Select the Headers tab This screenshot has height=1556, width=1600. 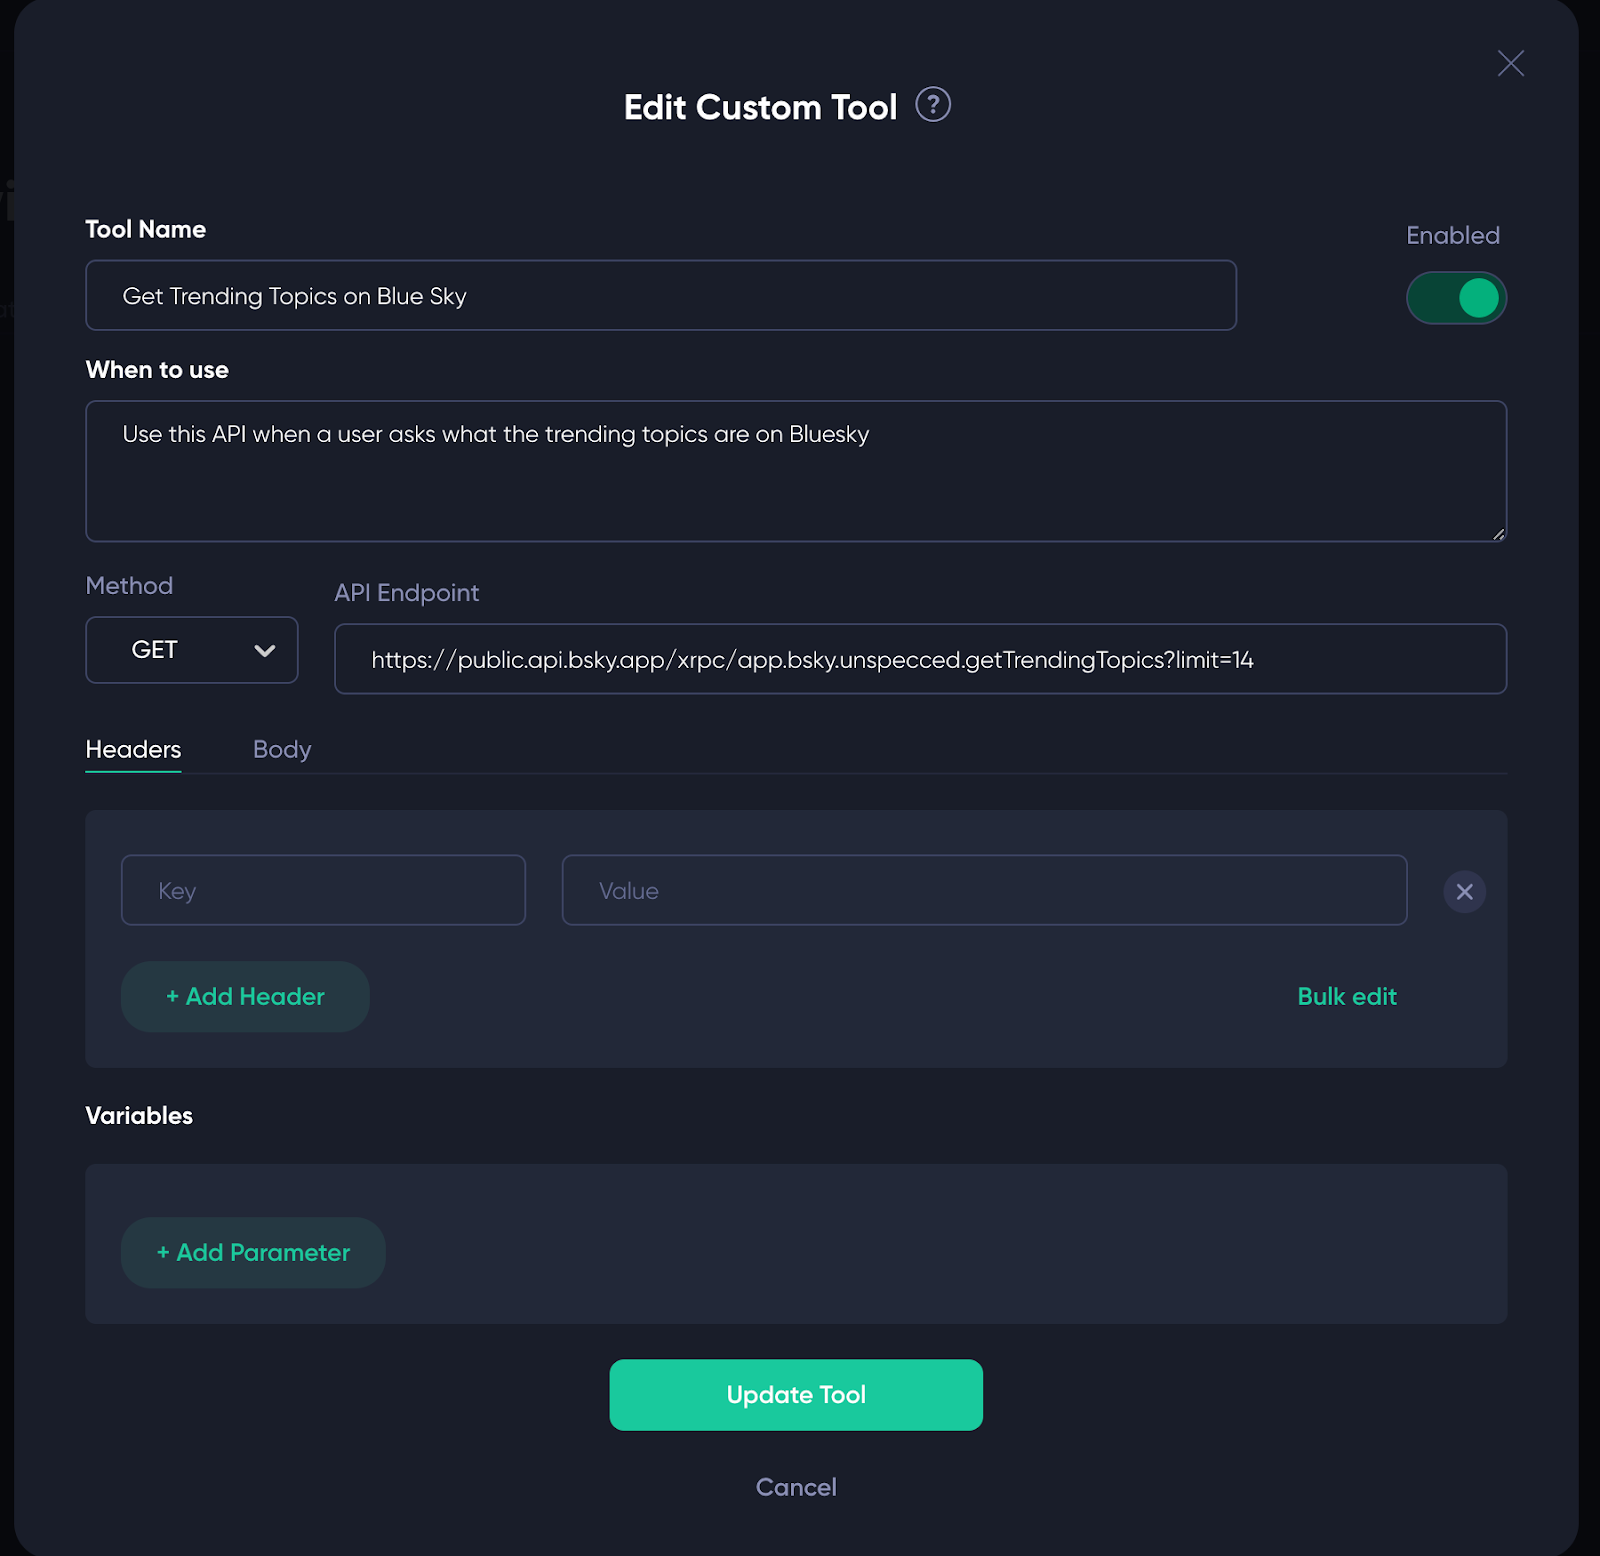coord(133,749)
